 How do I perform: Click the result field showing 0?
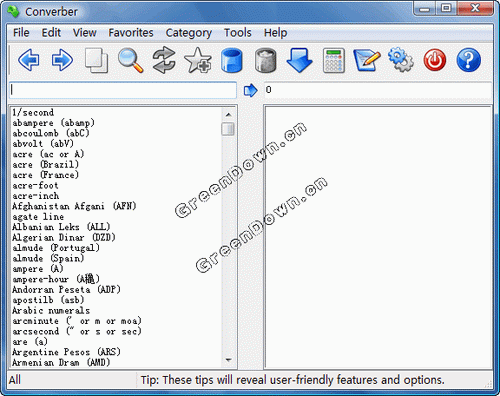point(378,90)
